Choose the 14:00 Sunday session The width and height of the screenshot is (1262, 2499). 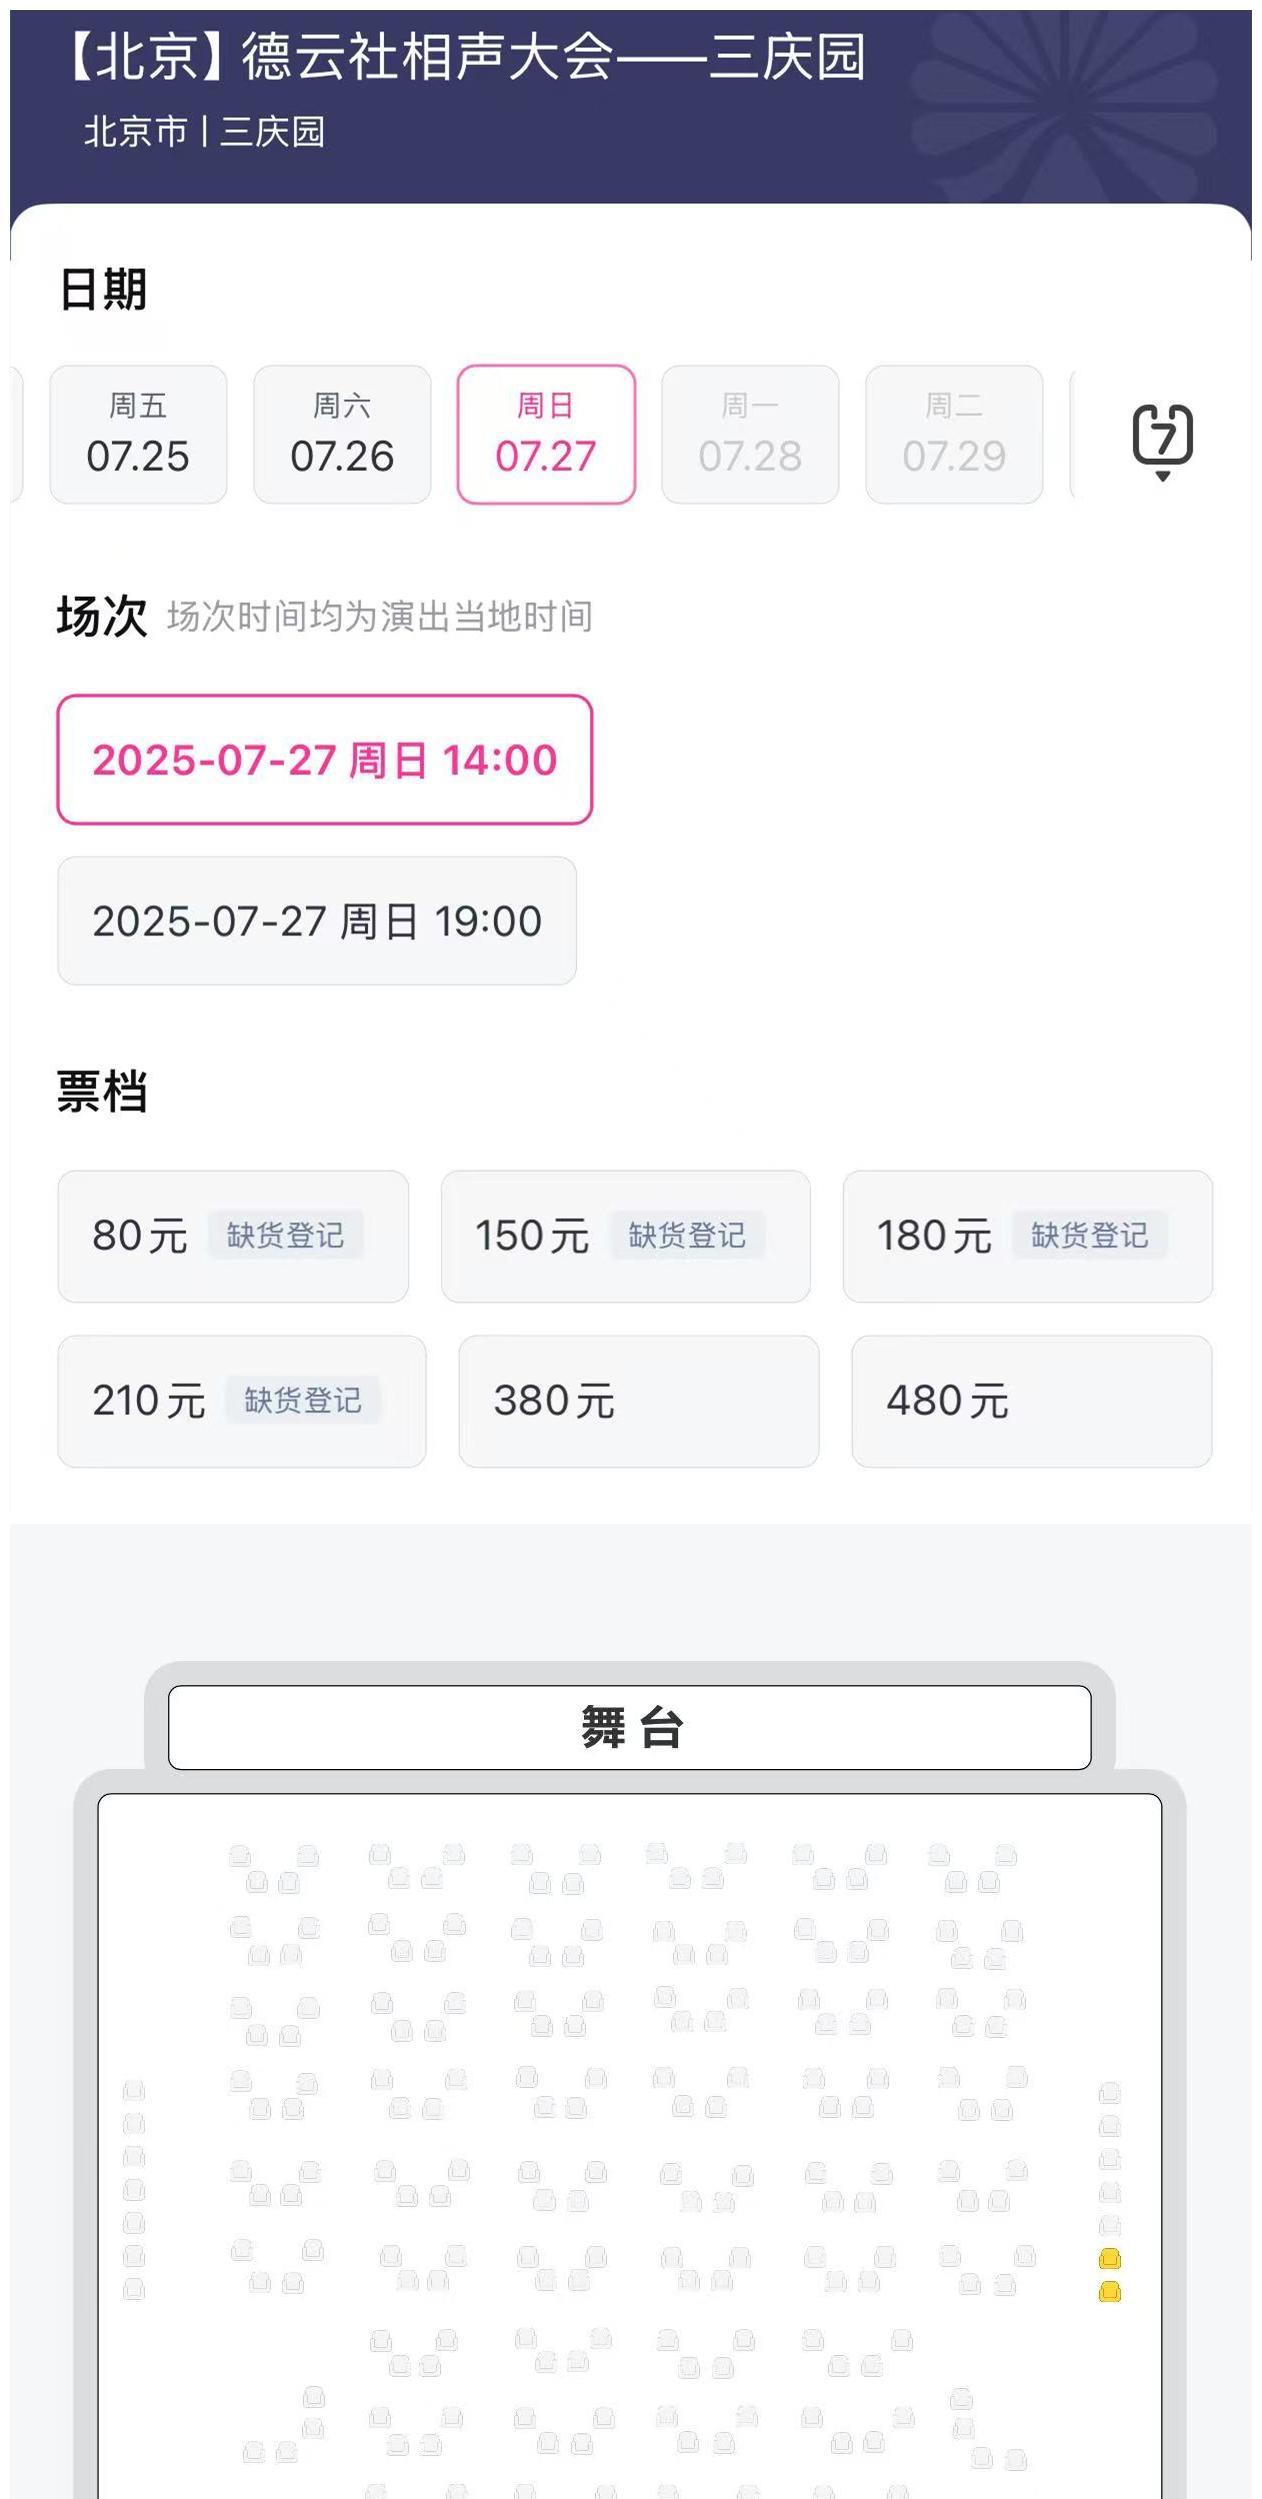(324, 760)
